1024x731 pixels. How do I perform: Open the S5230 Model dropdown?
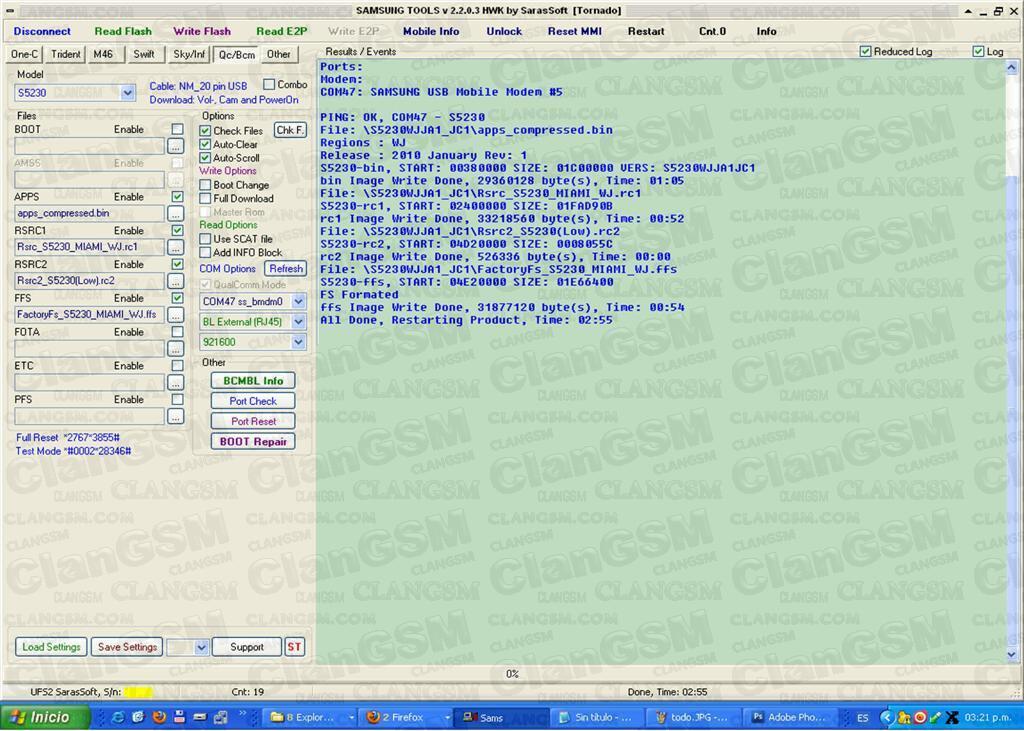[x=127, y=93]
